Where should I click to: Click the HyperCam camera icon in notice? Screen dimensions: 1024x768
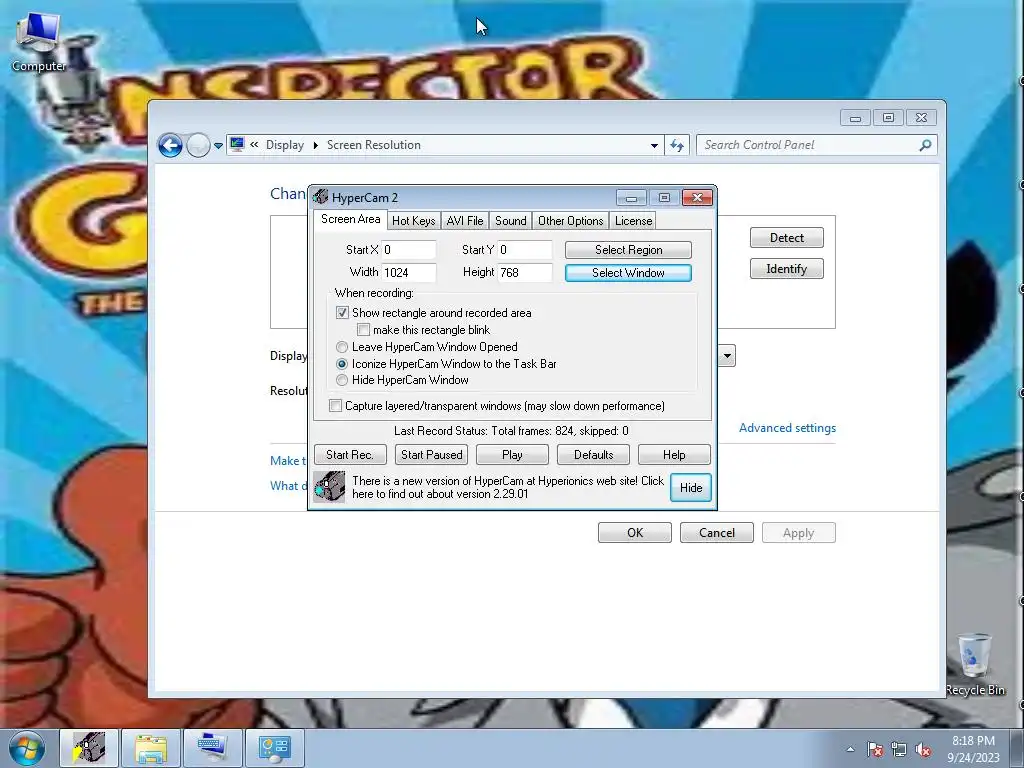329,487
